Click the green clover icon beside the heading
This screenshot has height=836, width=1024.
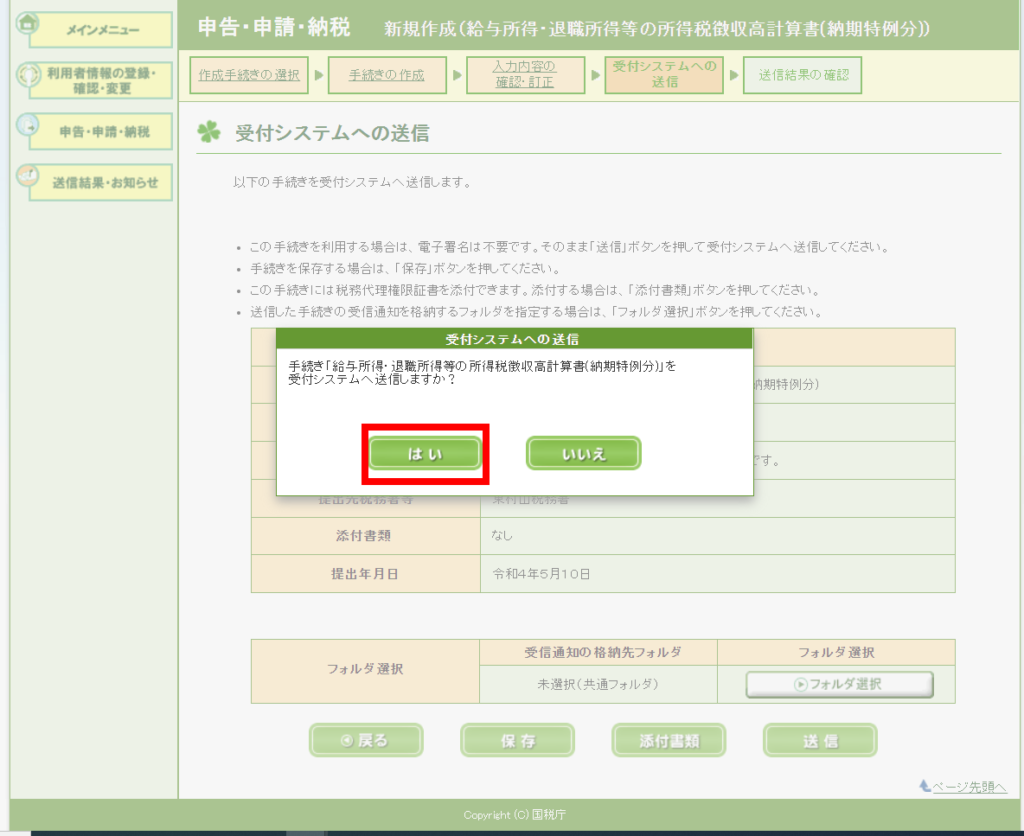[x=208, y=133]
